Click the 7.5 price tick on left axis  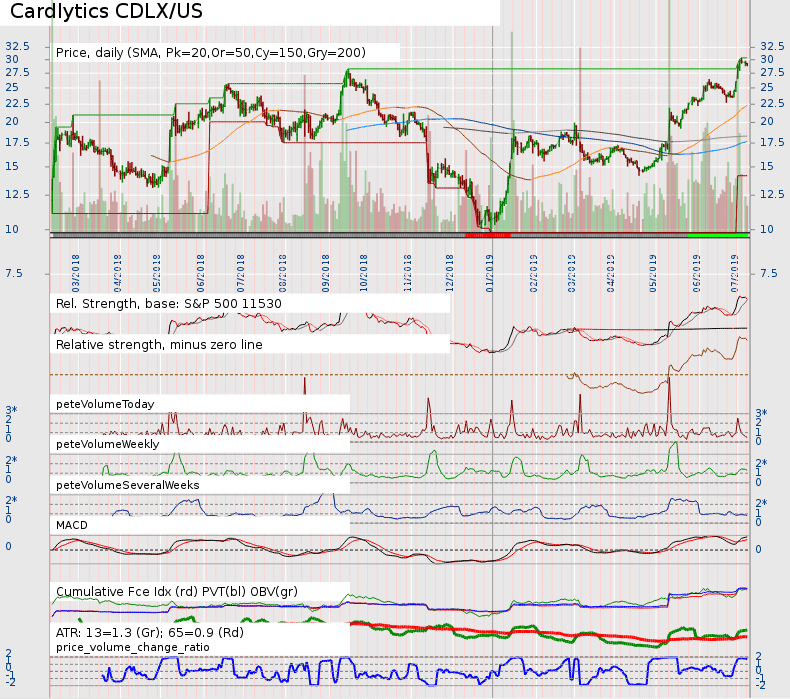click(x=14, y=273)
